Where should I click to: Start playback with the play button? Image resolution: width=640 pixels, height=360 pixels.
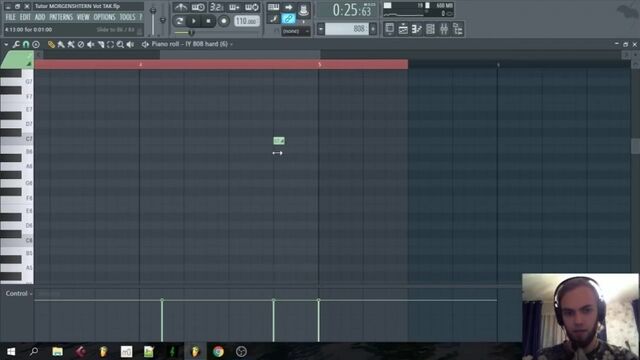pyautogui.click(x=194, y=21)
